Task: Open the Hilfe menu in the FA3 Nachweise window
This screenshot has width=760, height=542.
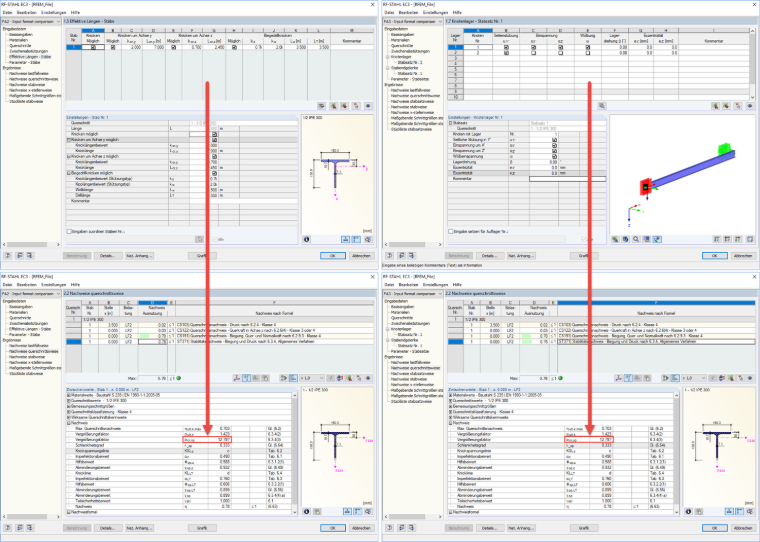Action: (457, 285)
